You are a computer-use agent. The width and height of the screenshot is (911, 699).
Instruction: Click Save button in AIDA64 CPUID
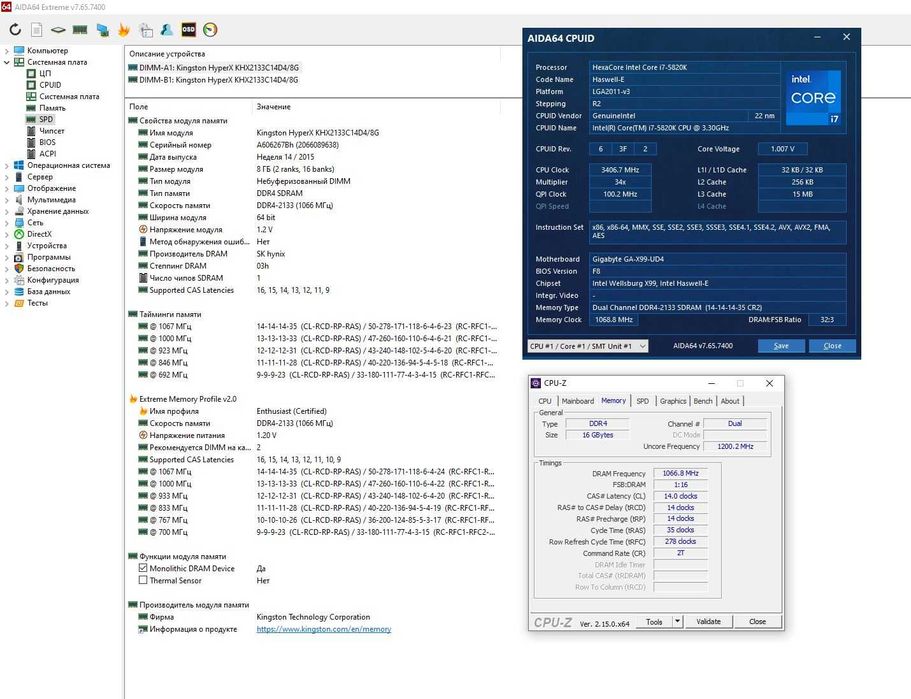781,346
